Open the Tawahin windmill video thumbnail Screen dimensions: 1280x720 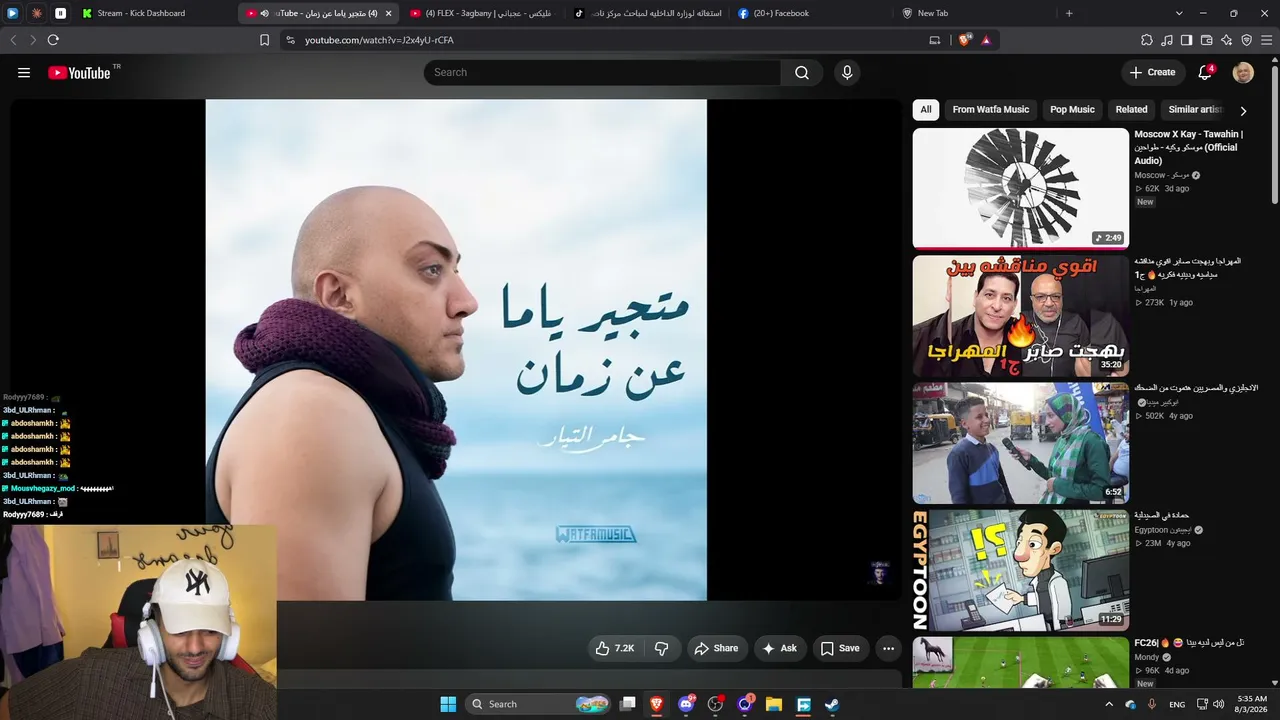tap(1020, 188)
